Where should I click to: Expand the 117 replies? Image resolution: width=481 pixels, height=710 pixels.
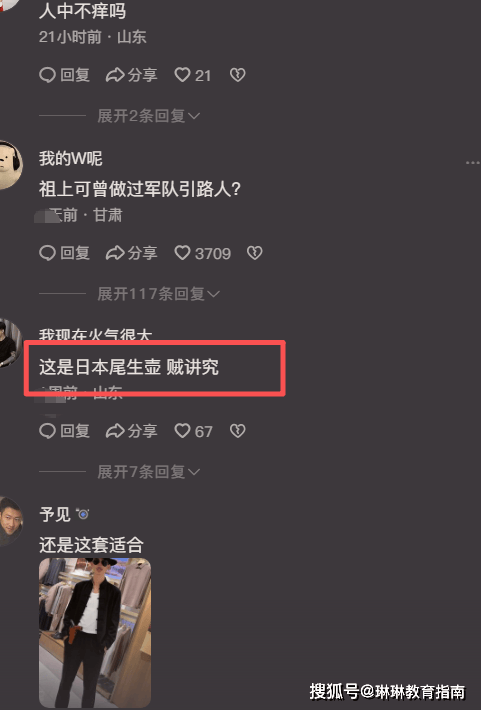pos(159,294)
